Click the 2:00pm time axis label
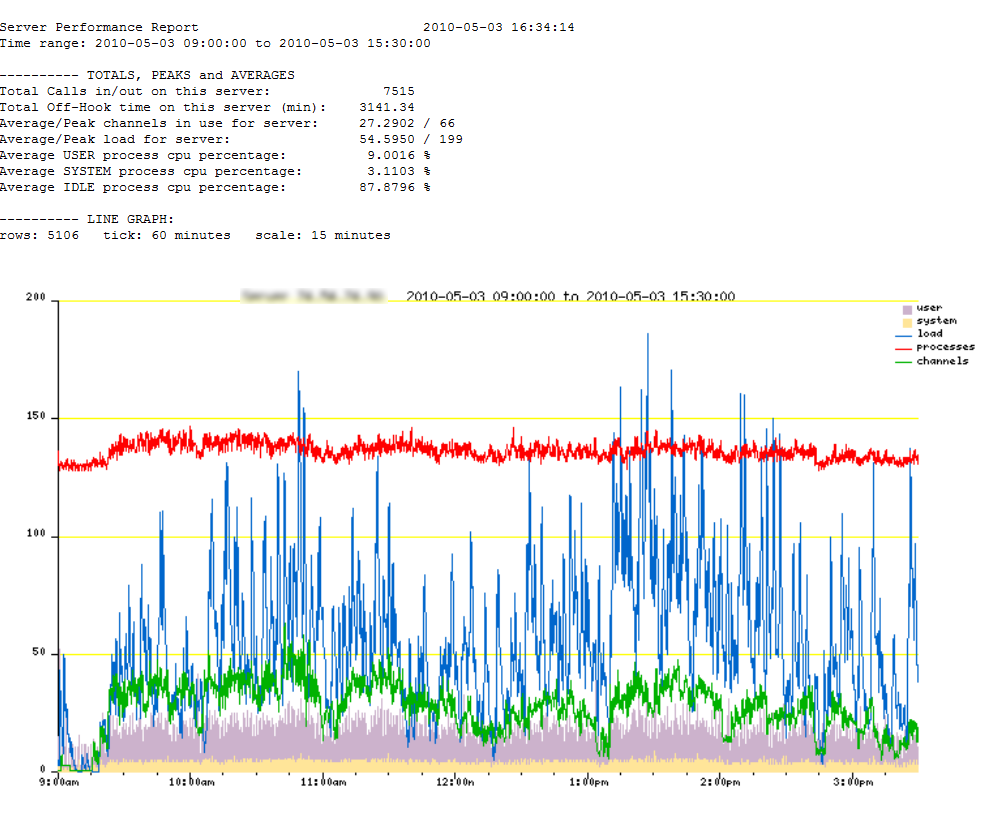 pyautogui.click(x=719, y=782)
